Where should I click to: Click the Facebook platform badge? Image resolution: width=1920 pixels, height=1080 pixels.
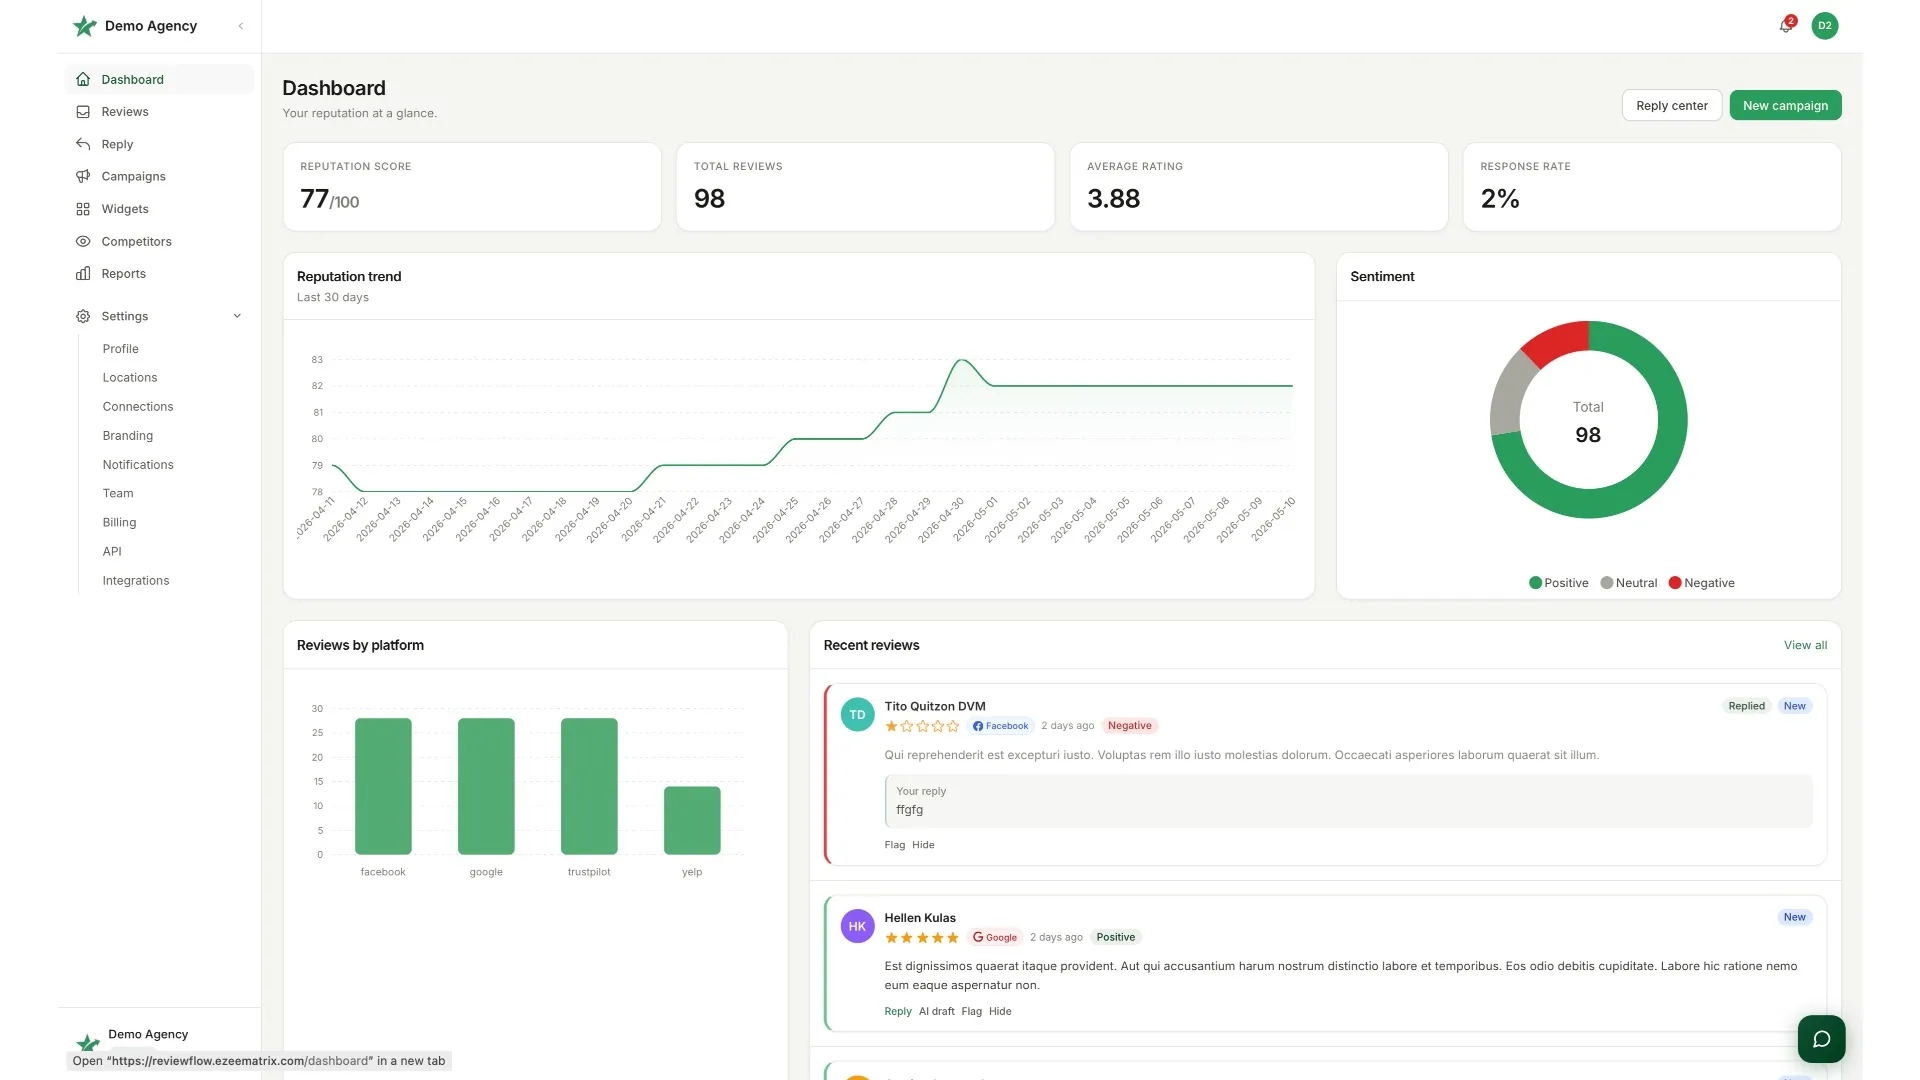tap(1000, 726)
